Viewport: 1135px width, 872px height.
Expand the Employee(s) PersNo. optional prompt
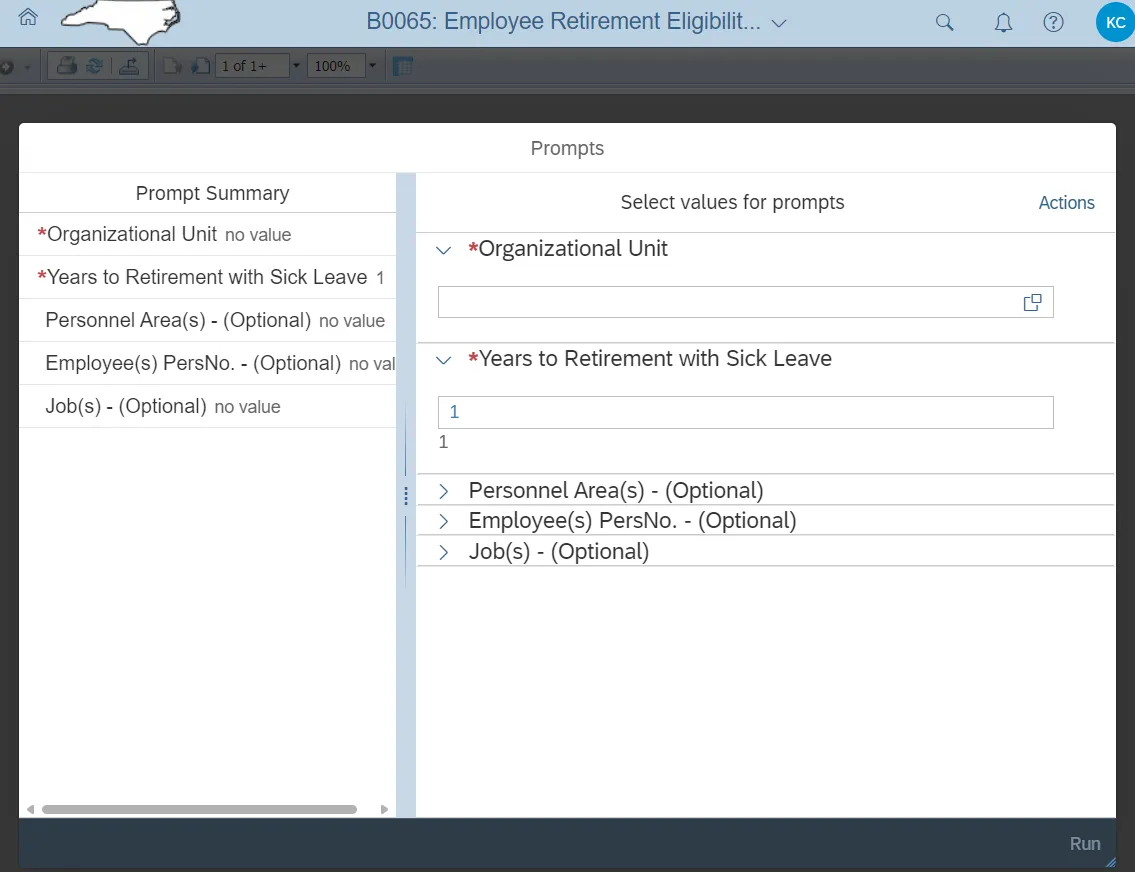[444, 522]
